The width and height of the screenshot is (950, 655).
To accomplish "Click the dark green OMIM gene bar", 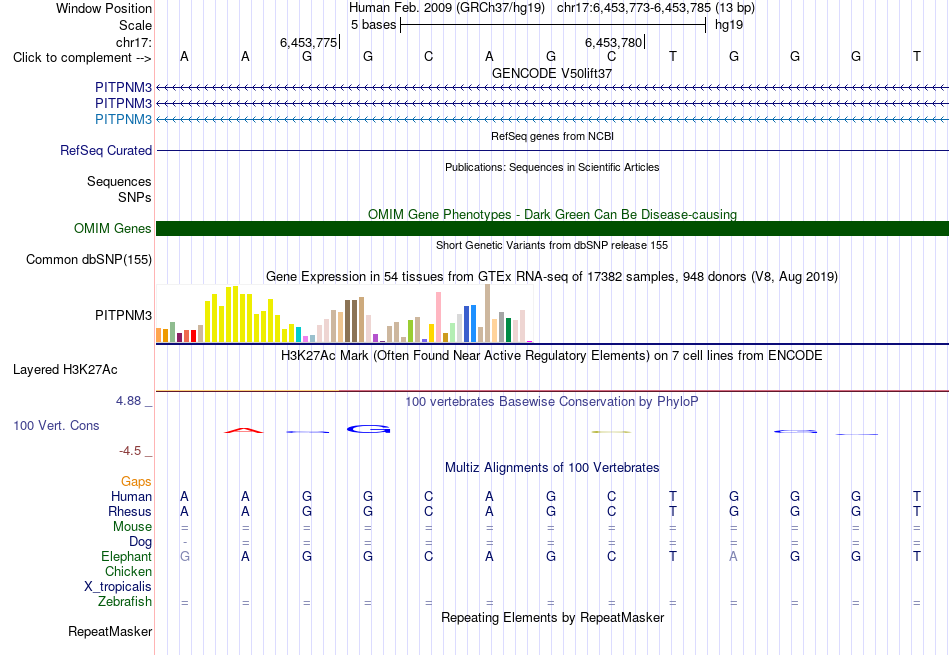I will [x=552, y=228].
